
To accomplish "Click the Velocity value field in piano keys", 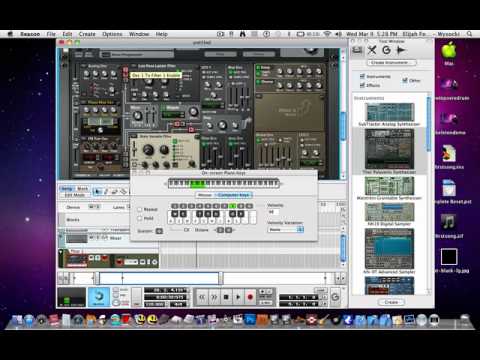I will pyautogui.click(x=274, y=212).
